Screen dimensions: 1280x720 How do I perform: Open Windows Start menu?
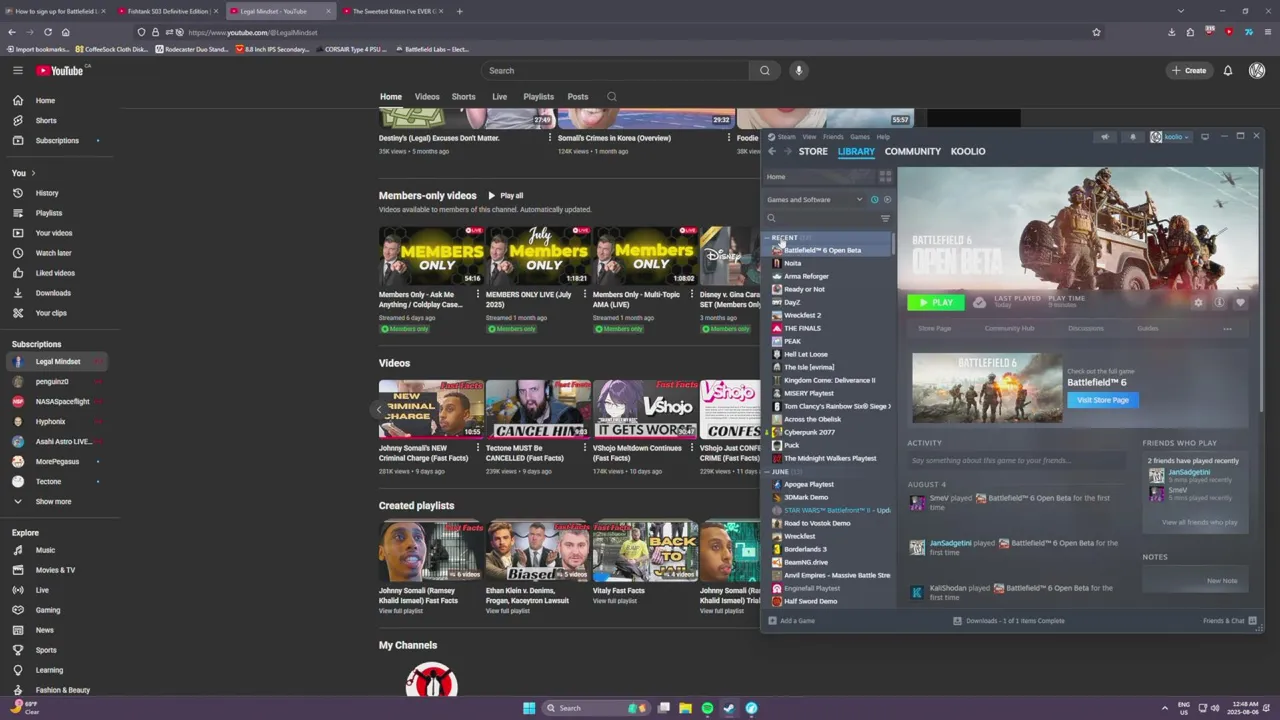click(529, 708)
